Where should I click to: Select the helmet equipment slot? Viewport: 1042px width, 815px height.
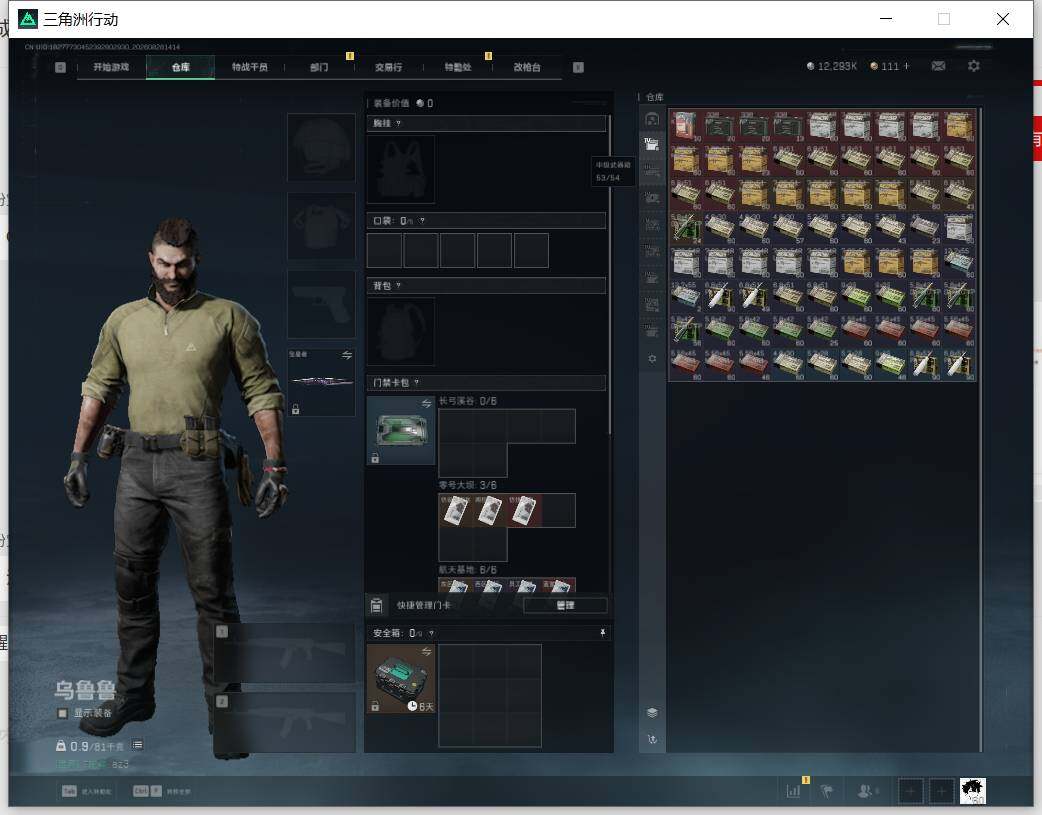[321, 147]
